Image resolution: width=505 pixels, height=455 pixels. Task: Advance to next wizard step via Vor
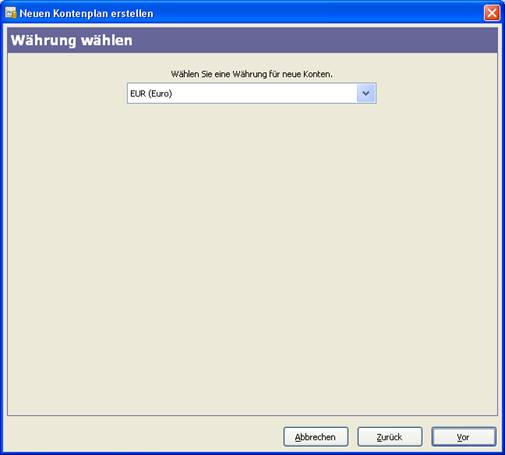click(464, 437)
